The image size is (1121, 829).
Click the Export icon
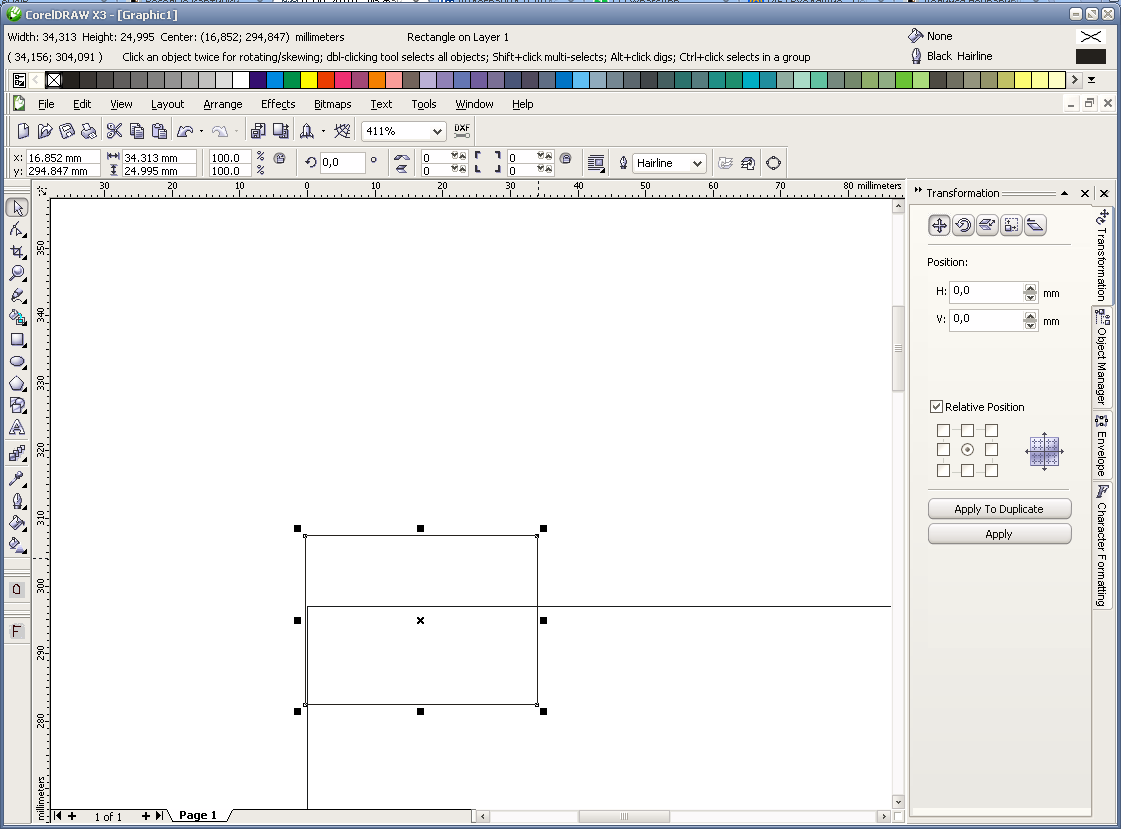281,131
